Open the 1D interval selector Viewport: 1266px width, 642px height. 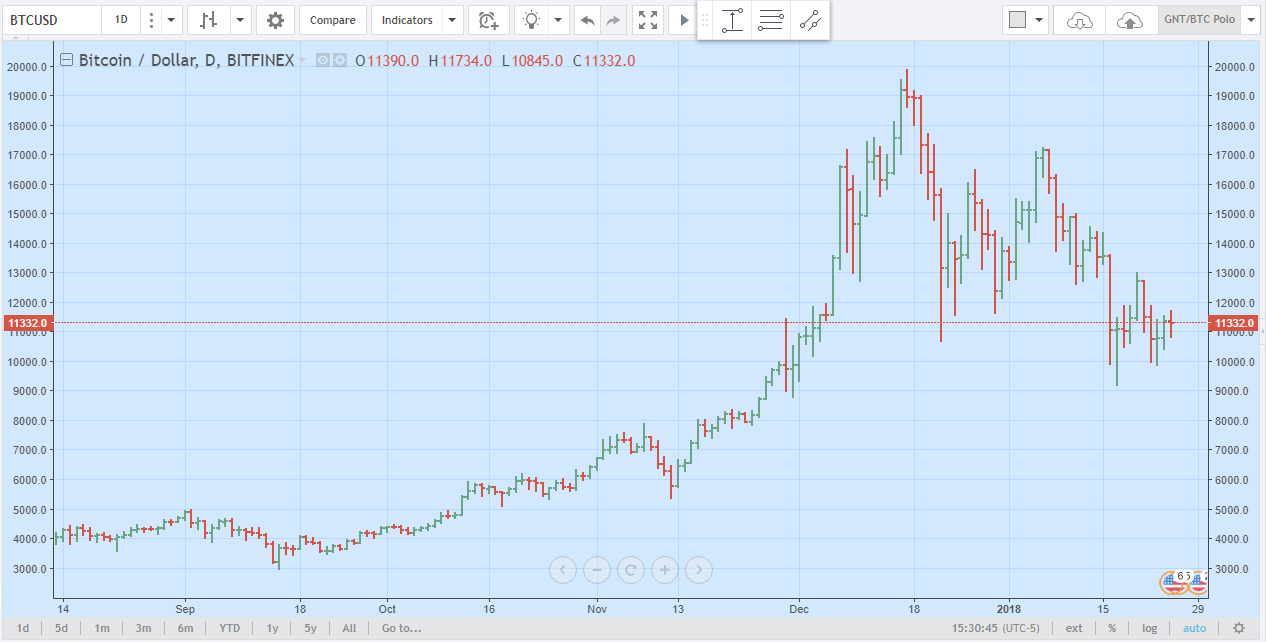tap(121, 20)
